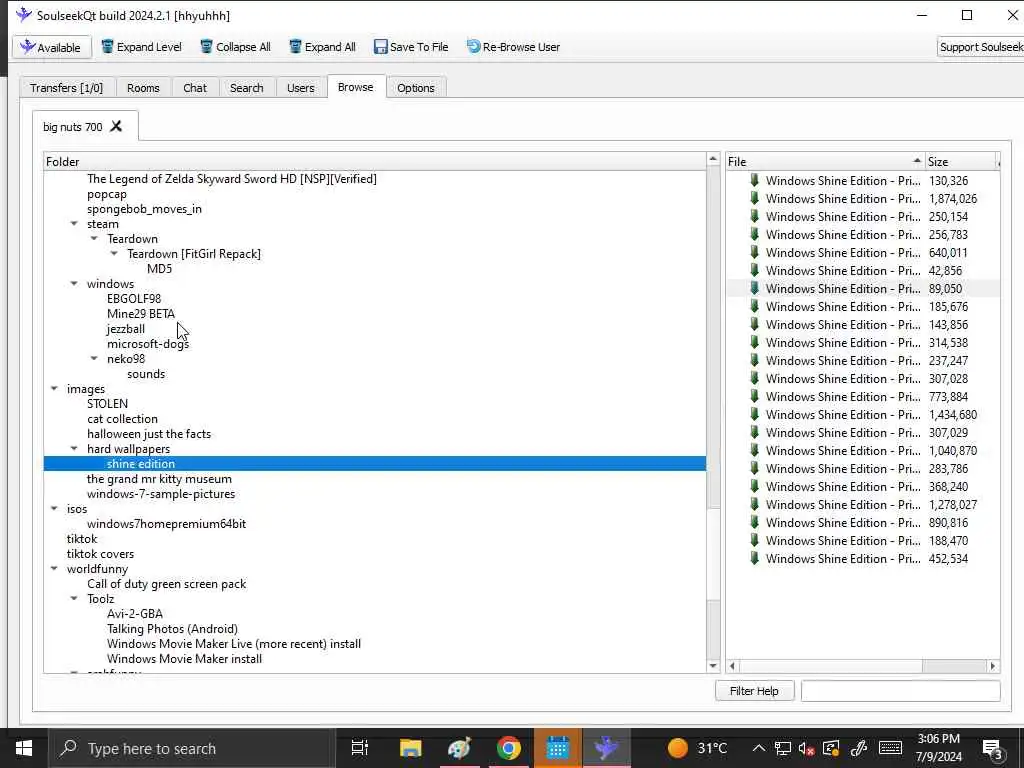Viewport: 1024px width, 768px height.
Task: Click the Task View taskbar icon
Action: pos(360,748)
